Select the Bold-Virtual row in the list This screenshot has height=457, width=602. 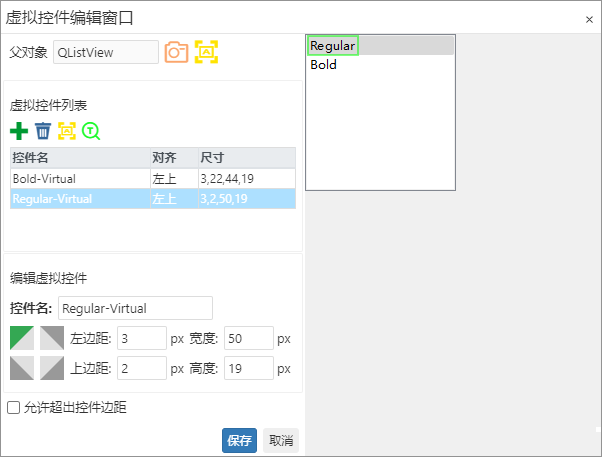tap(80, 178)
